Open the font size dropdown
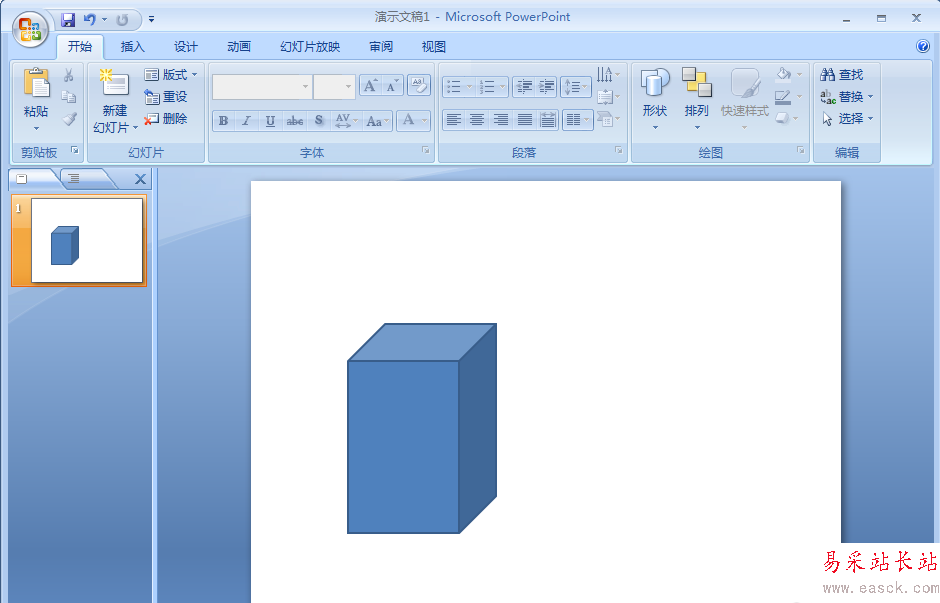940x603 pixels. (348, 87)
